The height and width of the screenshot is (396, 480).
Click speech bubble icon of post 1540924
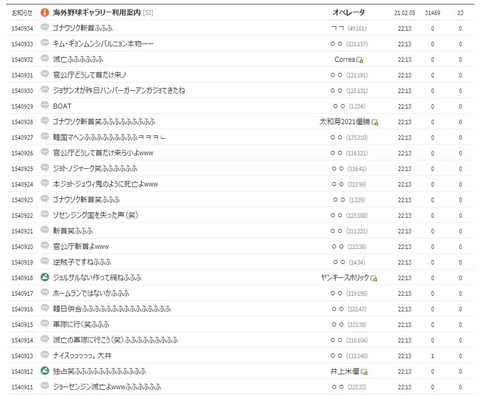click(x=45, y=183)
